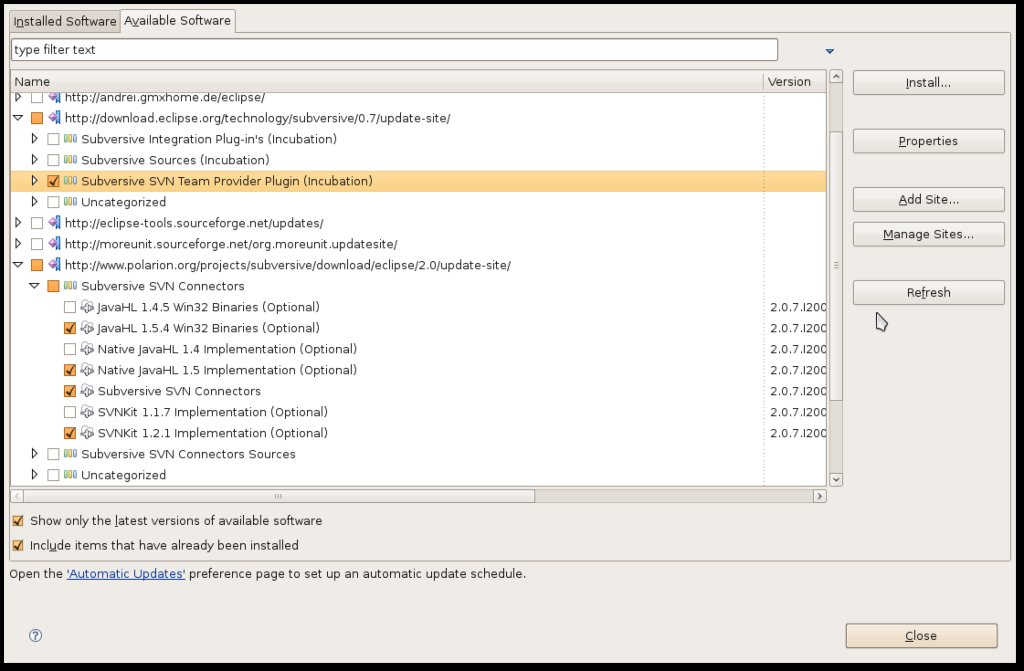Image resolution: width=1024 pixels, height=671 pixels.
Task: Click the scroll down arrow of software list
Action: (x=836, y=480)
